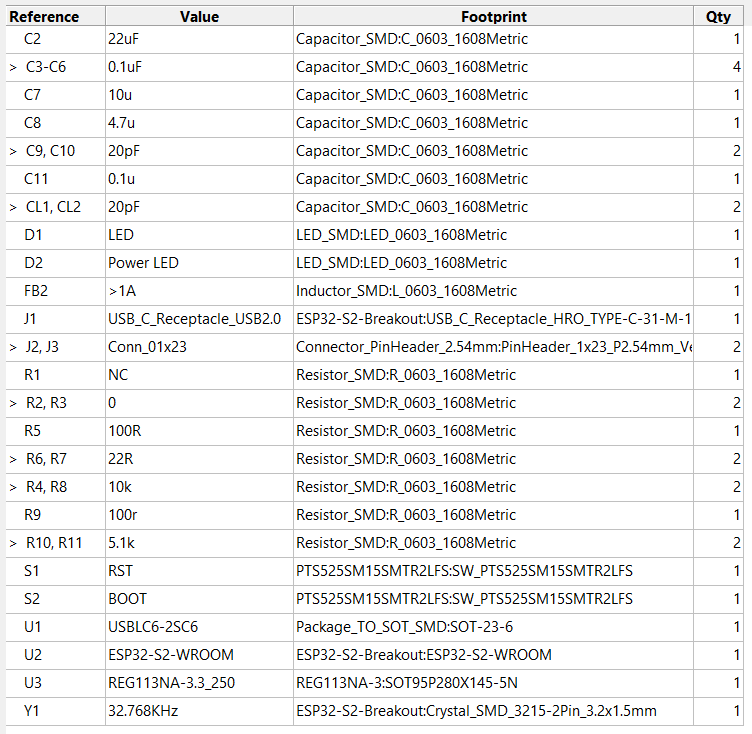Click the Qty column header

[x=719, y=17]
